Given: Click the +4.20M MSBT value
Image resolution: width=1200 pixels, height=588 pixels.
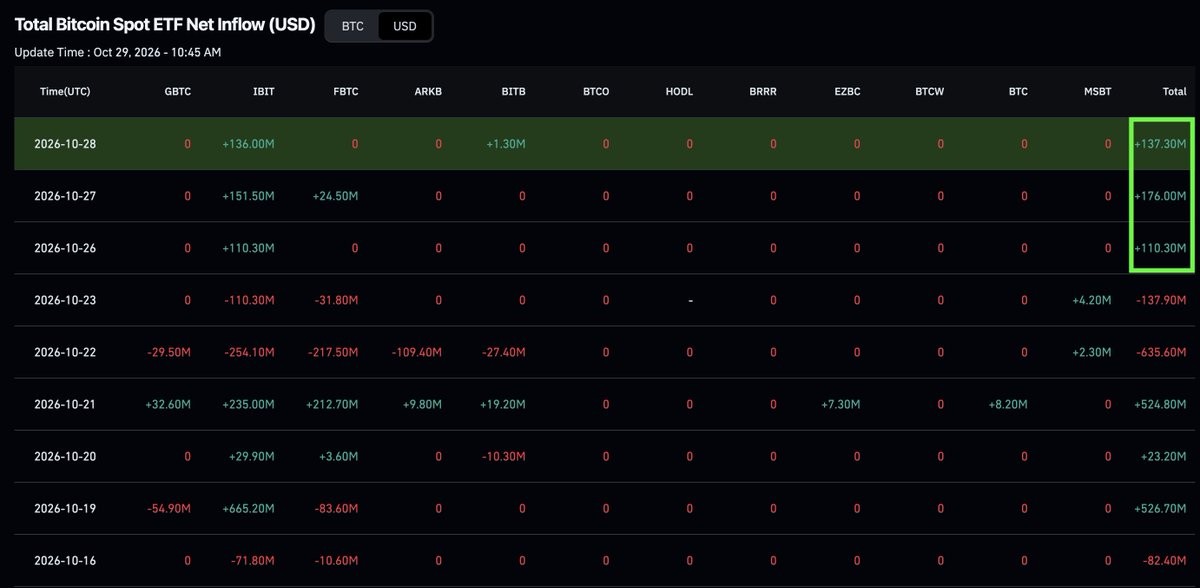Looking at the screenshot, I should 1090,300.
